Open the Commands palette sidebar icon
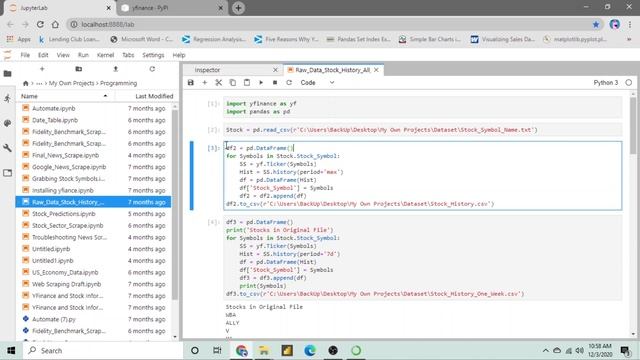Viewport: 640px width, 360px height. [x=7, y=123]
